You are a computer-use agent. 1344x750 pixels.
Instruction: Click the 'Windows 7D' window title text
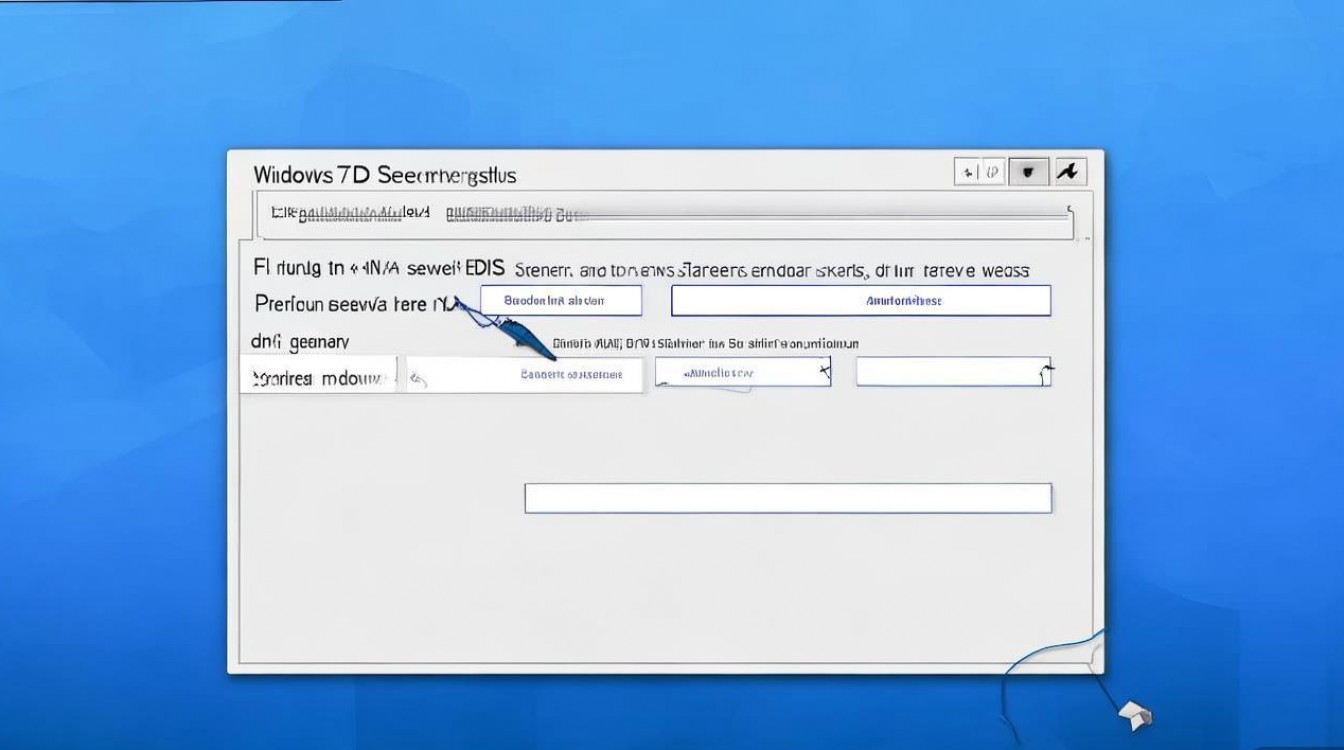385,175
